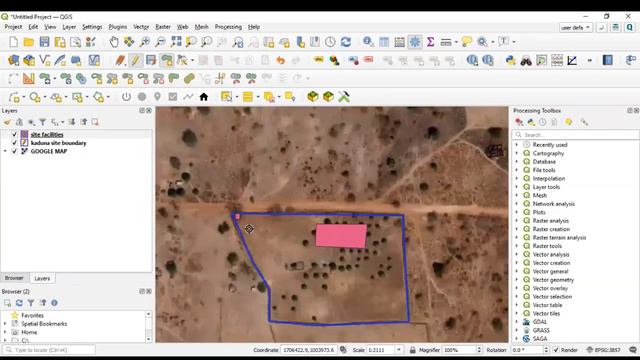640x360 pixels.
Task: Save the project with floppy icon
Action: 44,42
